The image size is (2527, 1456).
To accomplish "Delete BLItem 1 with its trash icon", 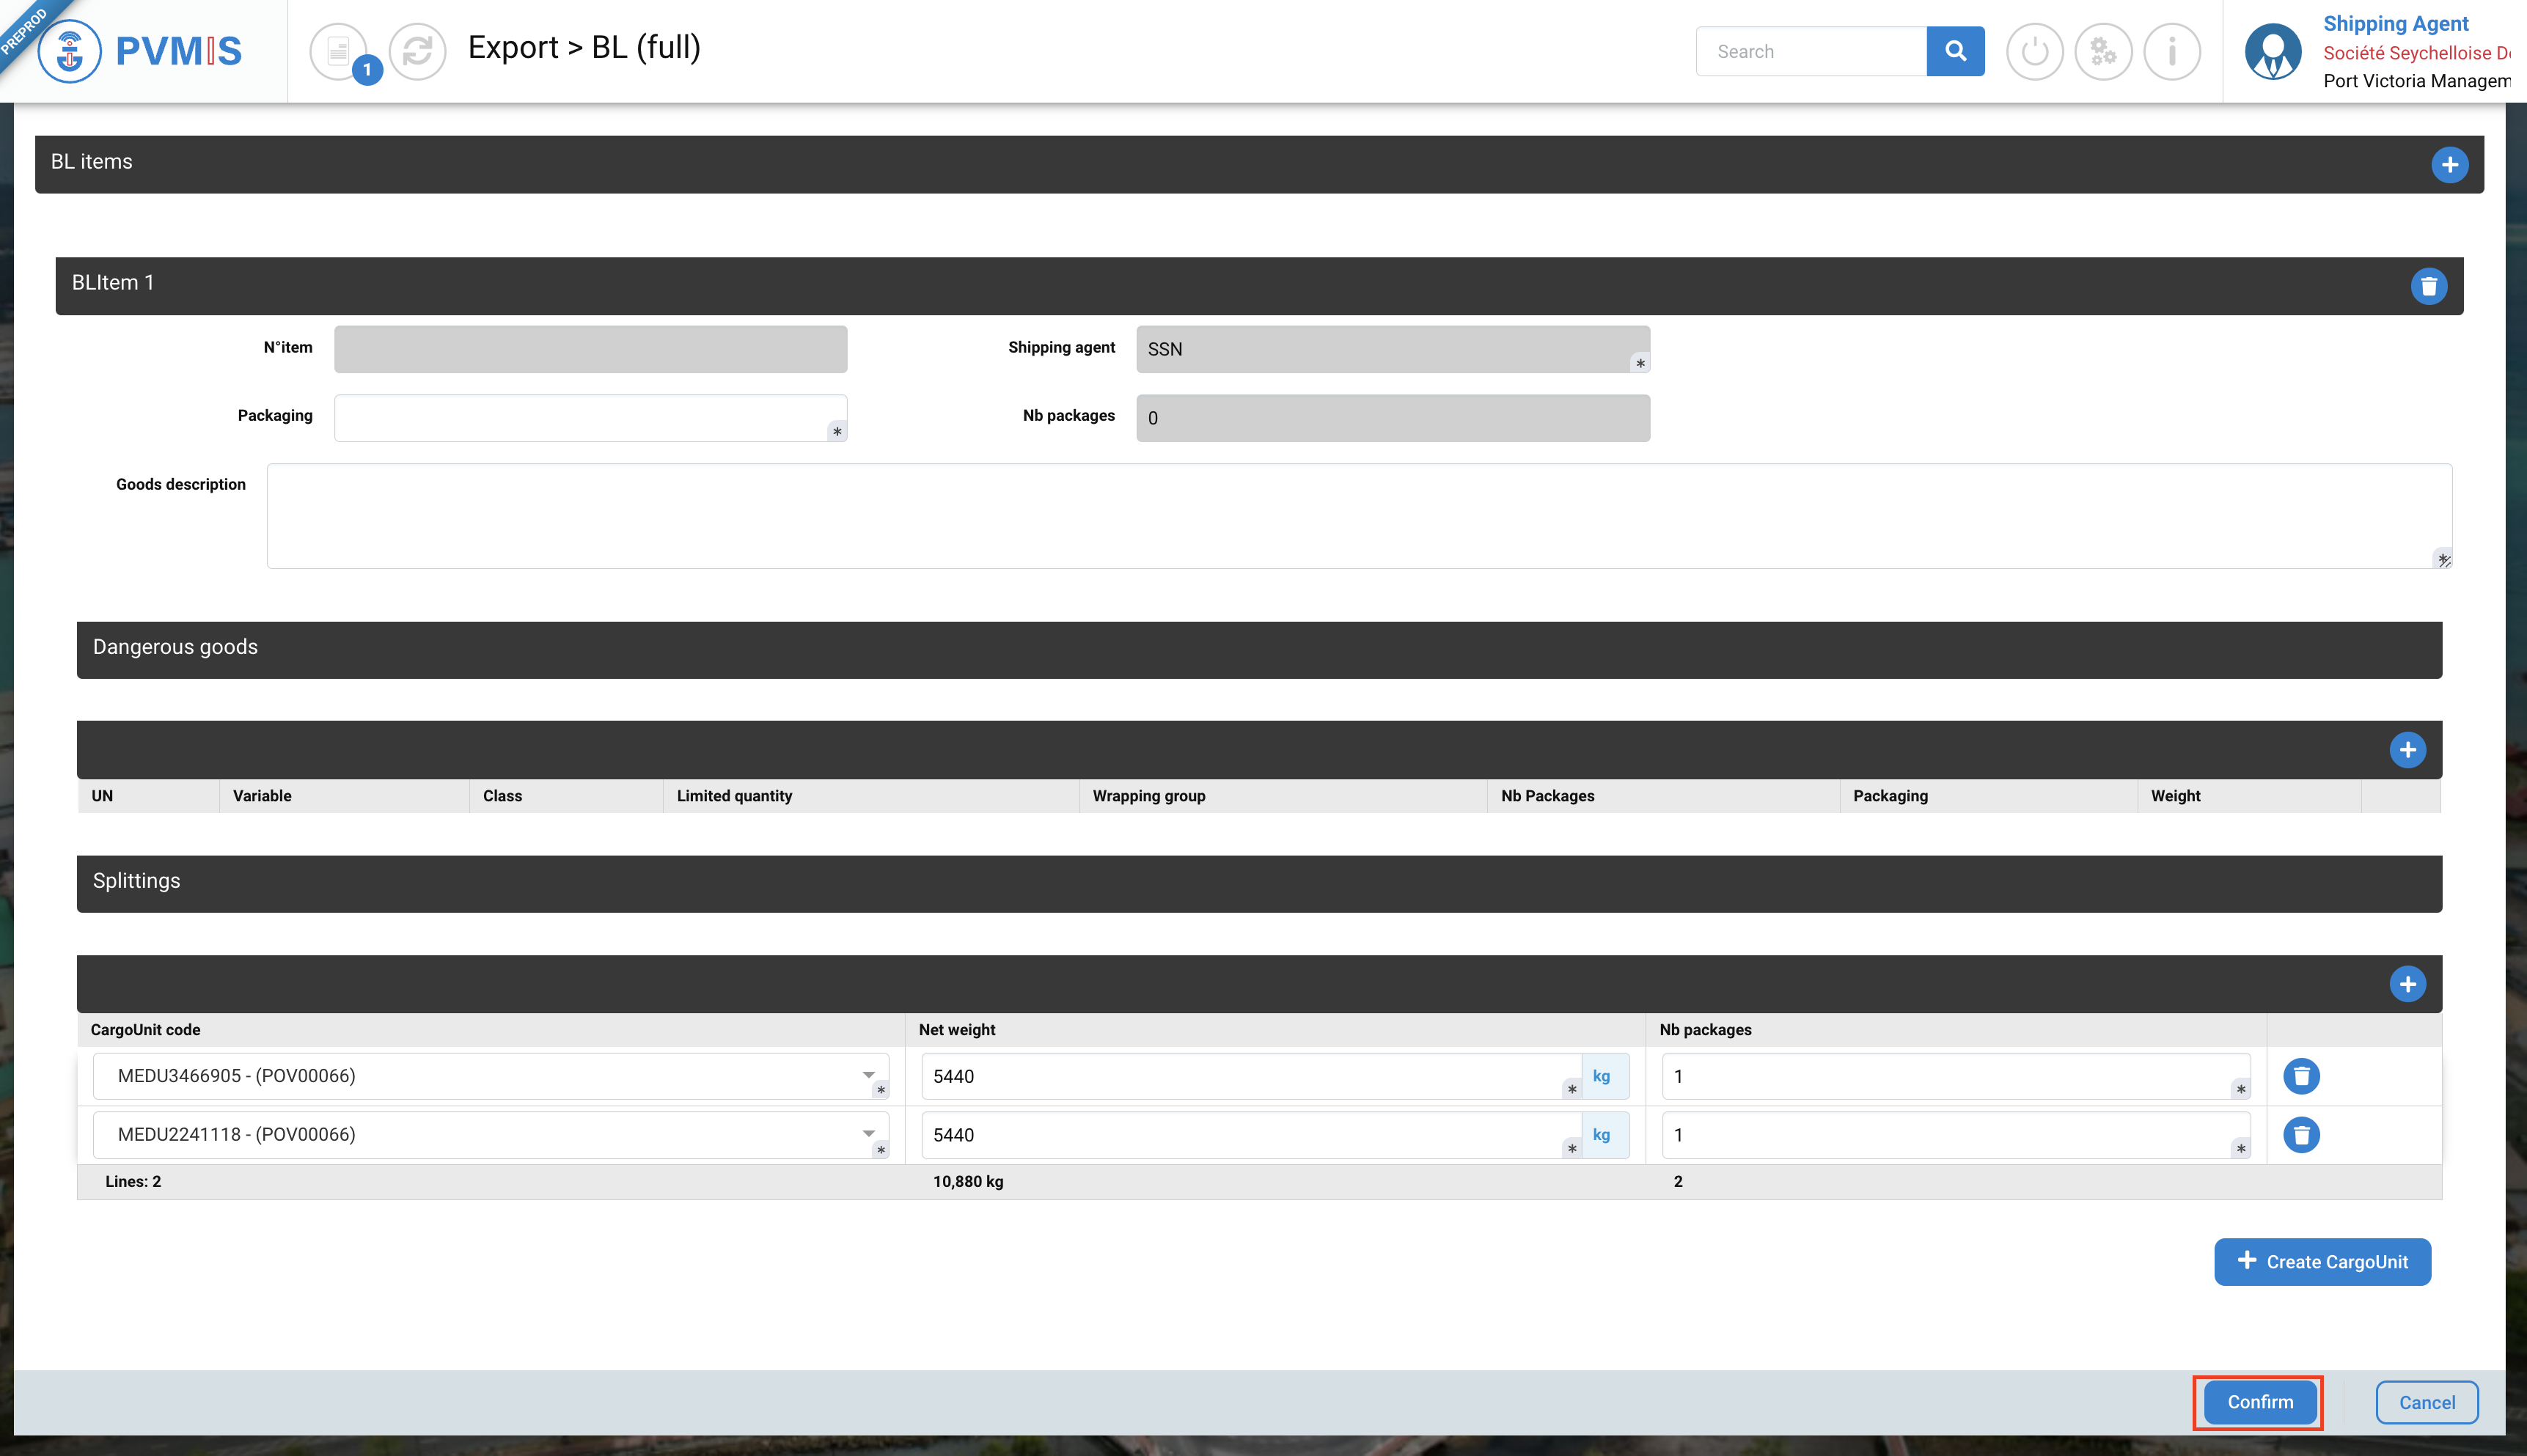I will [x=2428, y=286].
